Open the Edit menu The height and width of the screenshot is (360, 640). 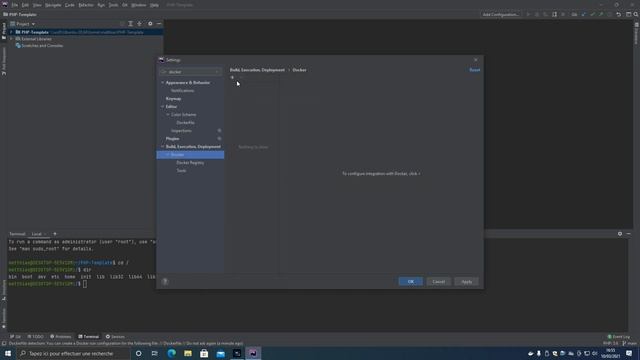[25, 5]
